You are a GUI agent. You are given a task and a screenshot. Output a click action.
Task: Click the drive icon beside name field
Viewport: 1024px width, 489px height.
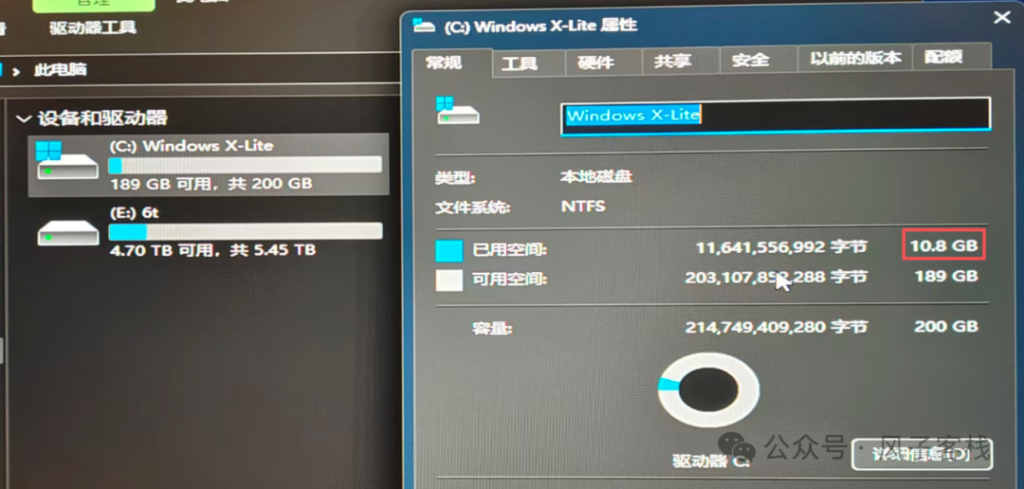(x=457, y=111)
